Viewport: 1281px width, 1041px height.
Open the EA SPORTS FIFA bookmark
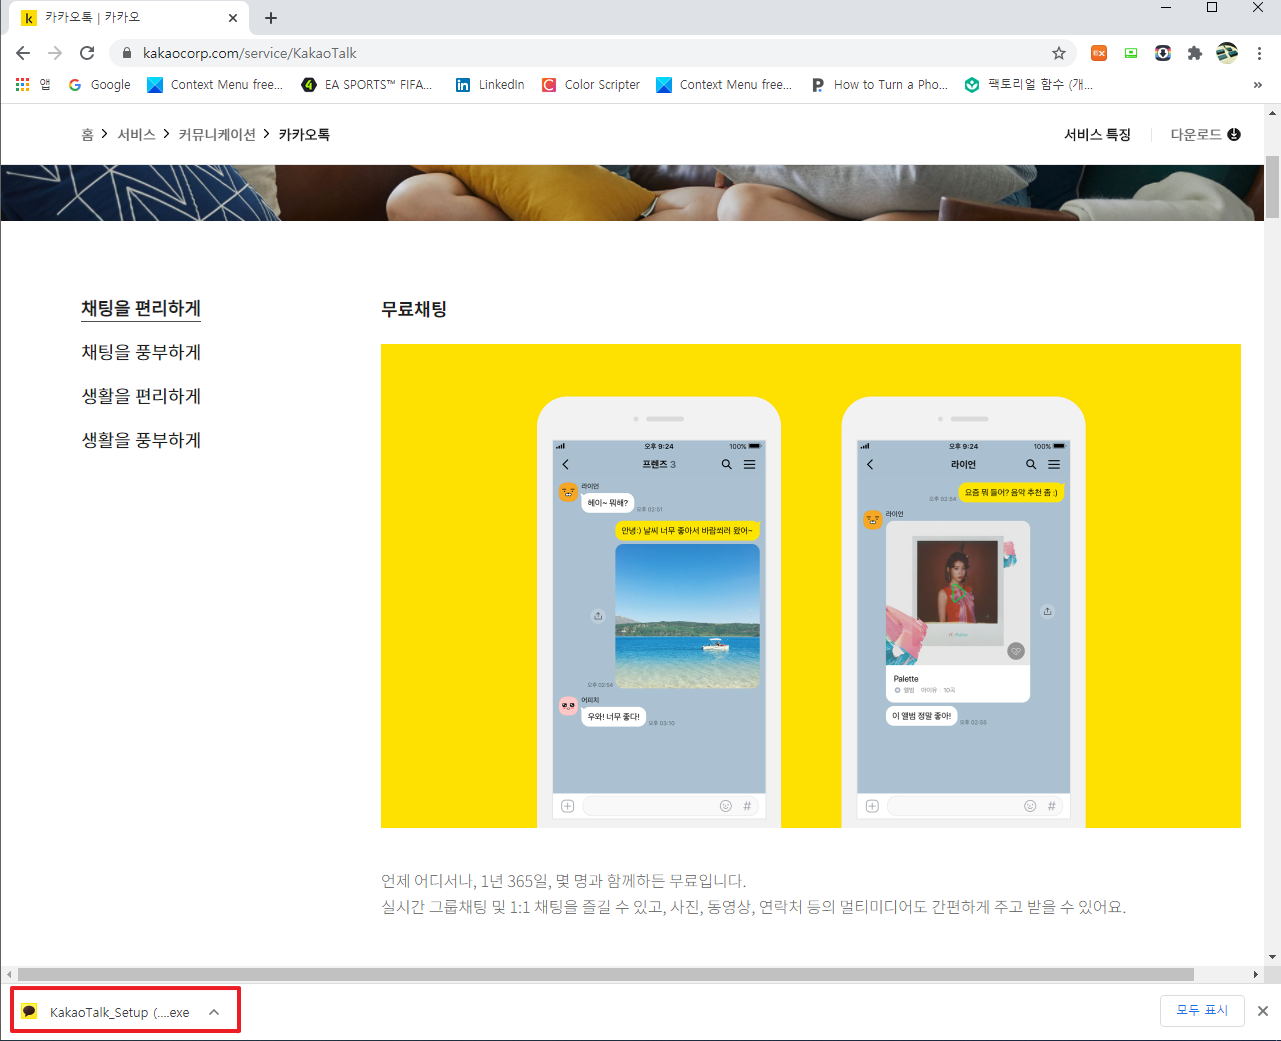(367, 85)
